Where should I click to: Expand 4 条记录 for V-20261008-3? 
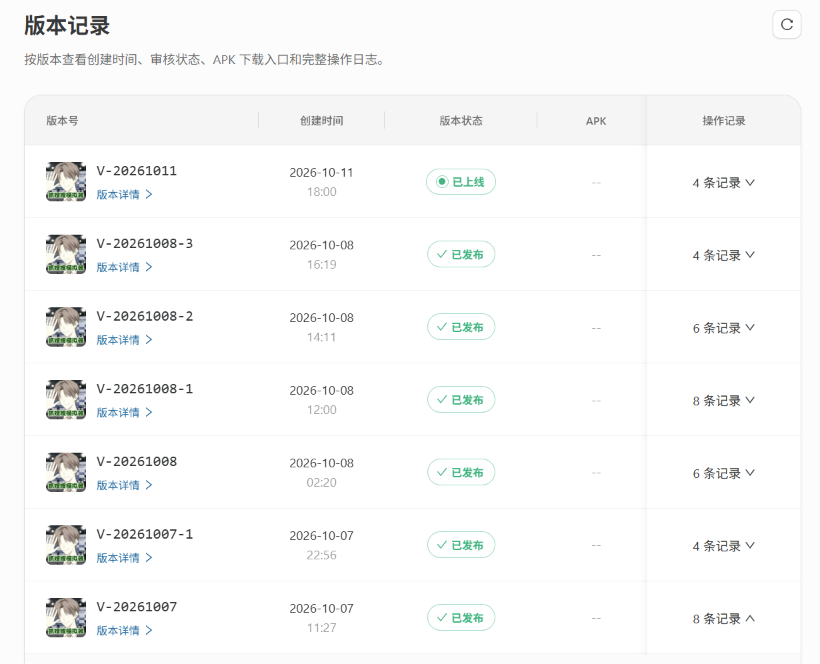[724, 255]
